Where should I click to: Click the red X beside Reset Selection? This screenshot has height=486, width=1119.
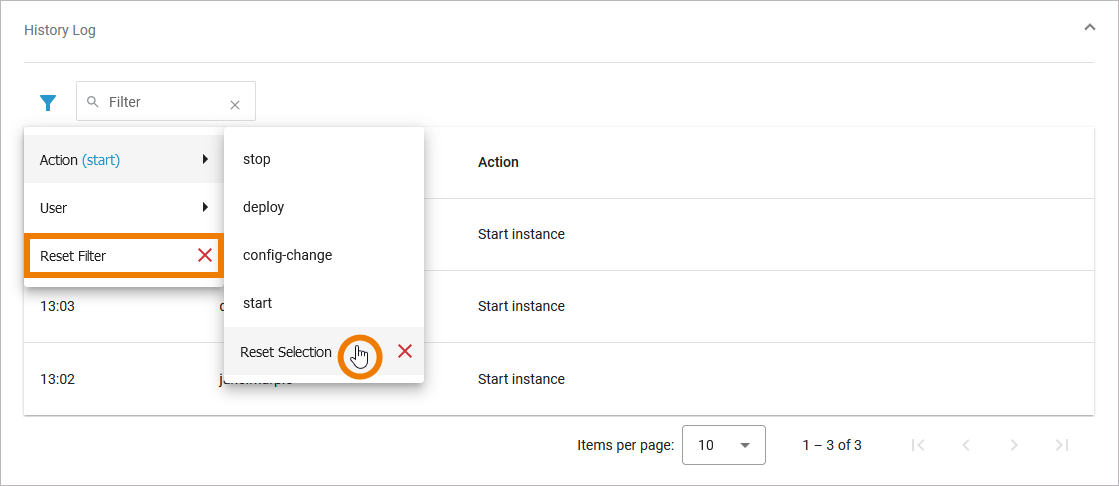(x=405, y=351)
